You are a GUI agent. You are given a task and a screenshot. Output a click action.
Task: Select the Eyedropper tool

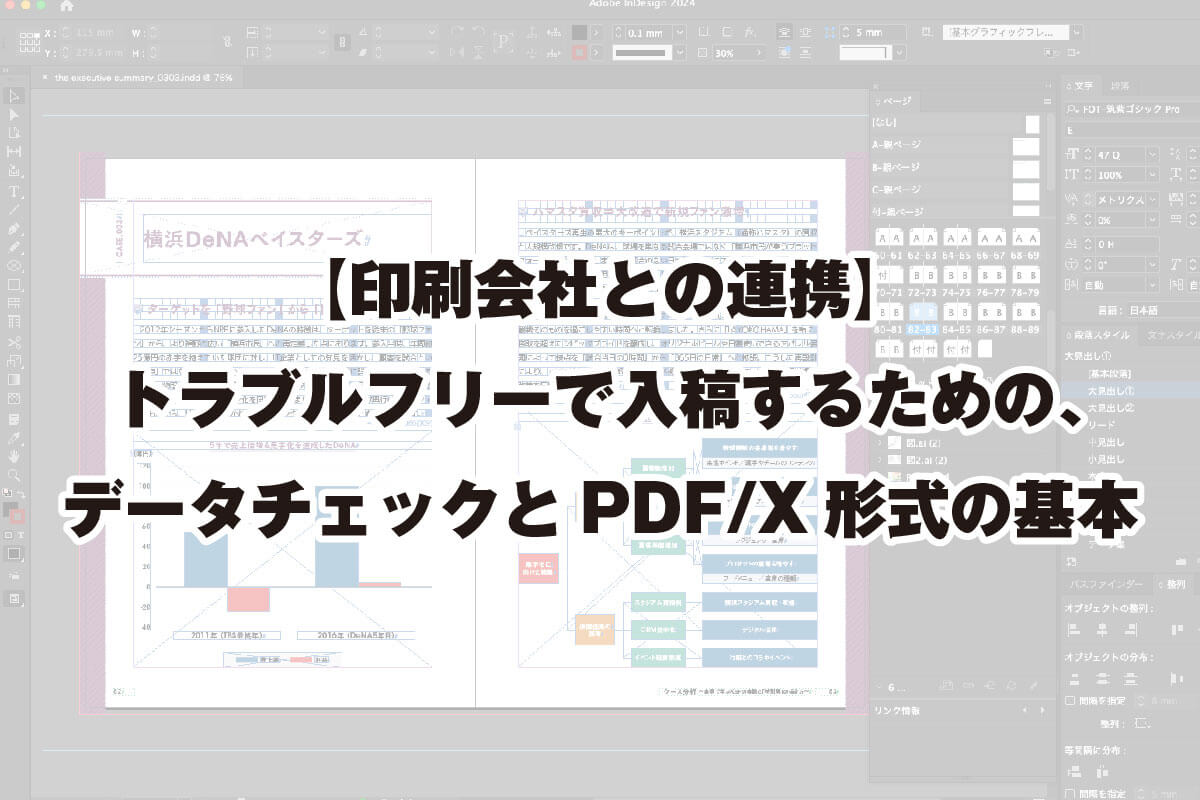pyautogui.click(x=14, y=438)
